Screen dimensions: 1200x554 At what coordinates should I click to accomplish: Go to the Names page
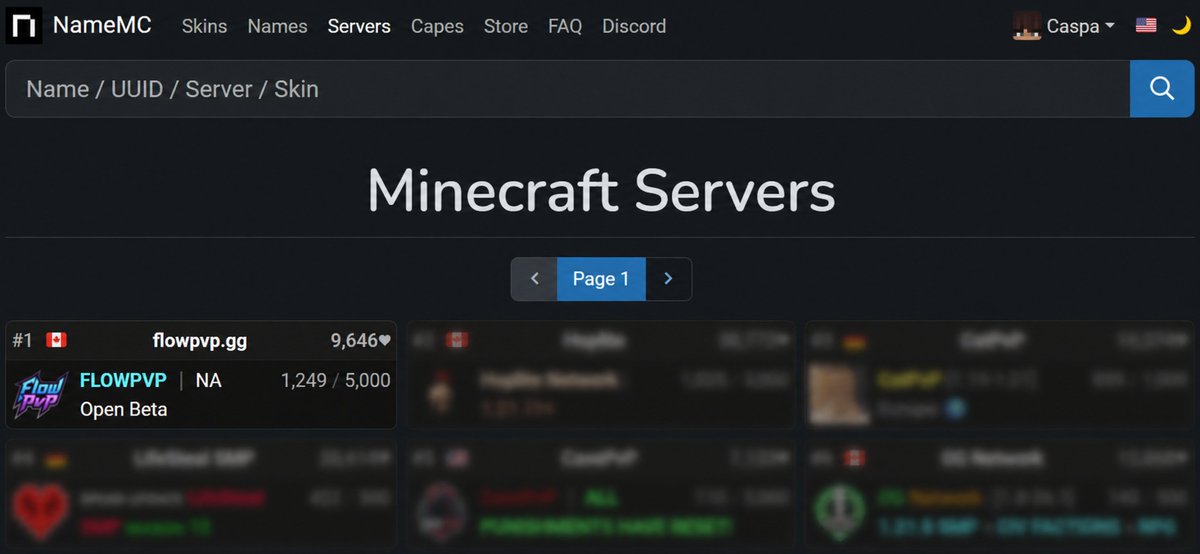tap(277, 26)
